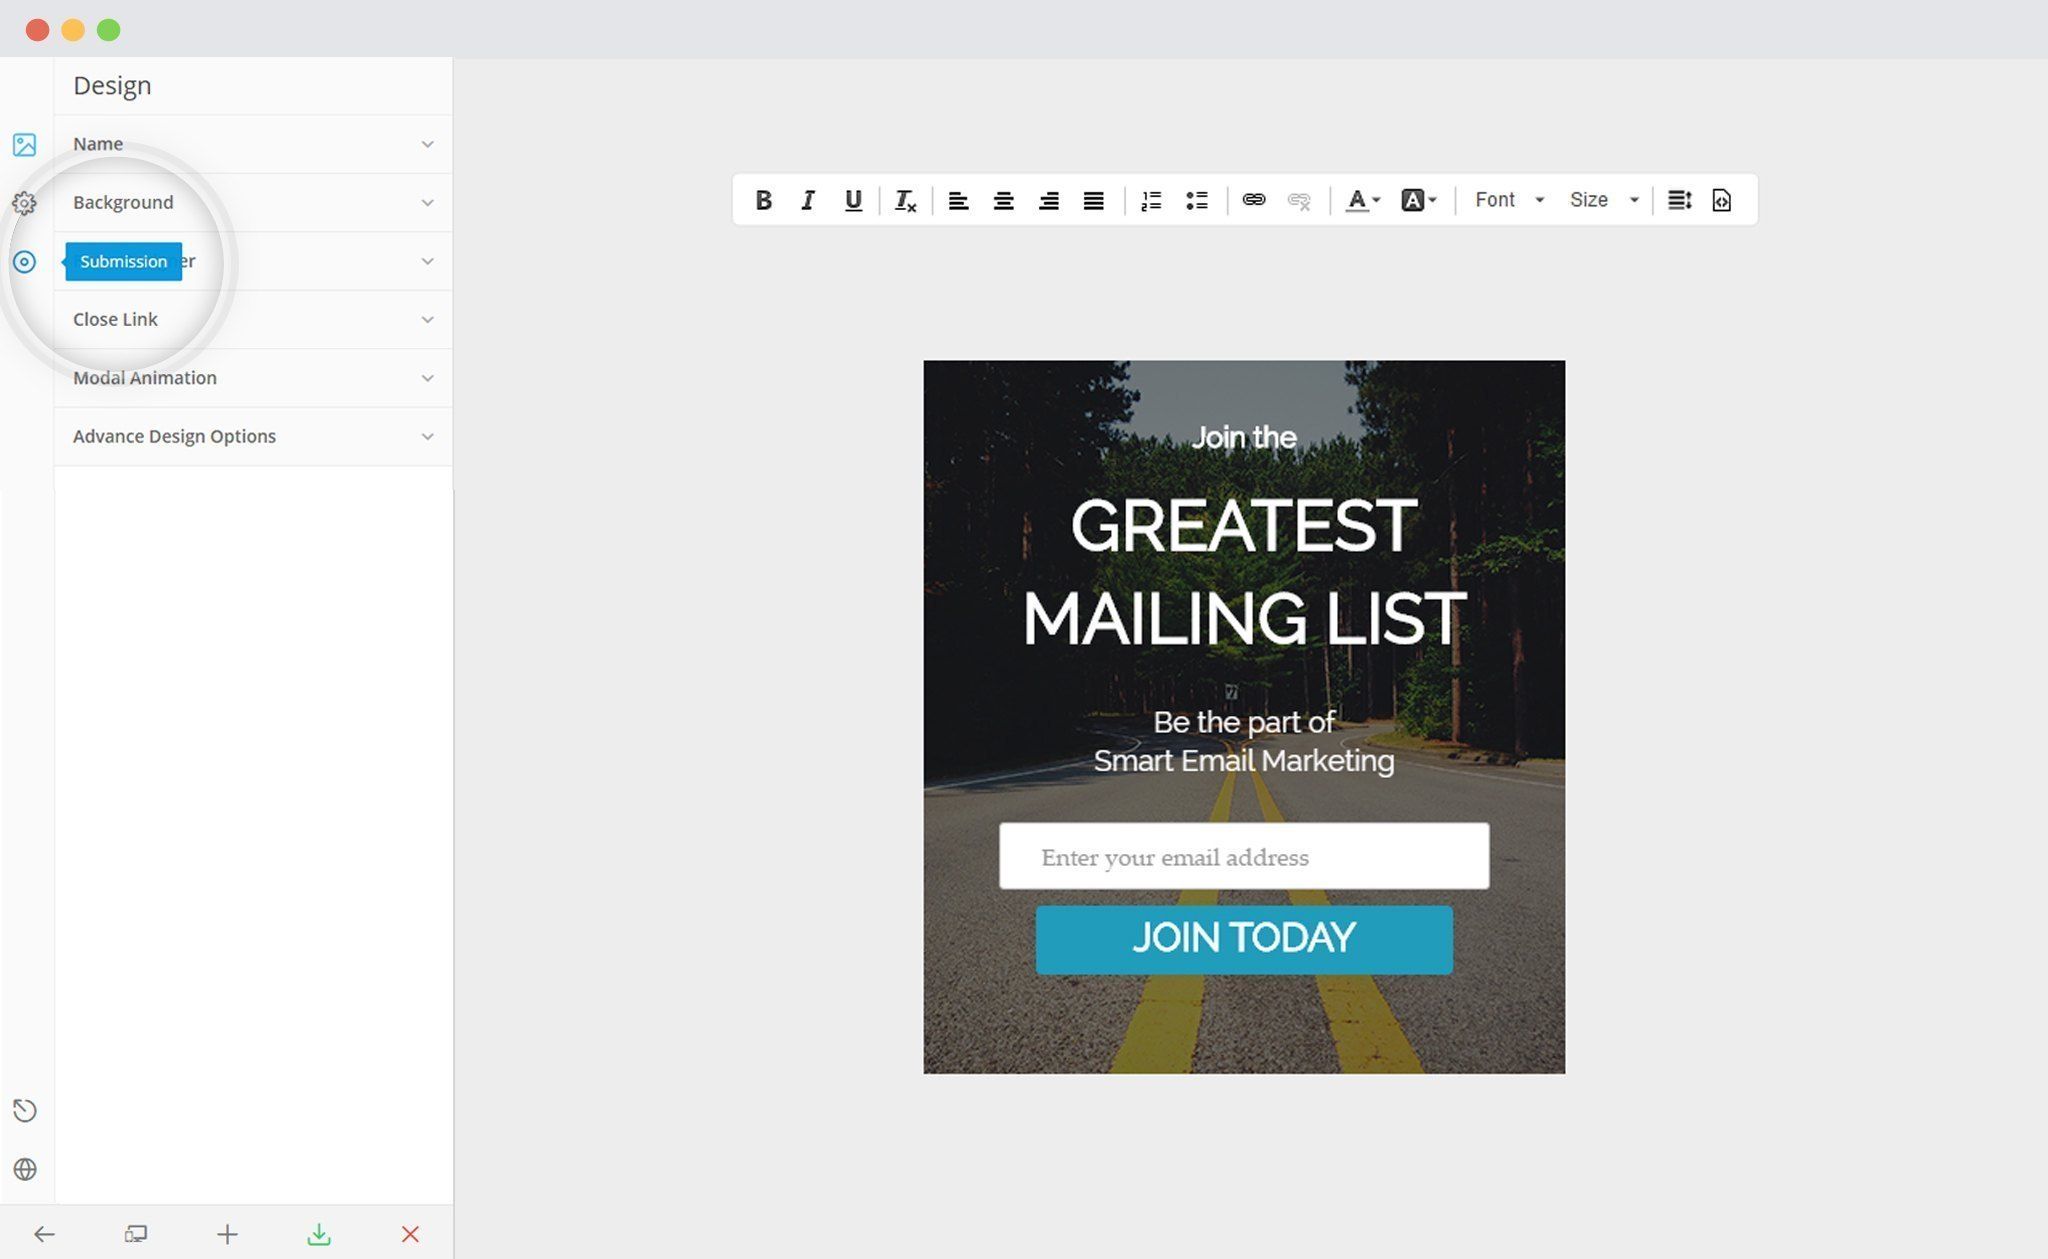Click the green download save icon

coord(319,1234)
